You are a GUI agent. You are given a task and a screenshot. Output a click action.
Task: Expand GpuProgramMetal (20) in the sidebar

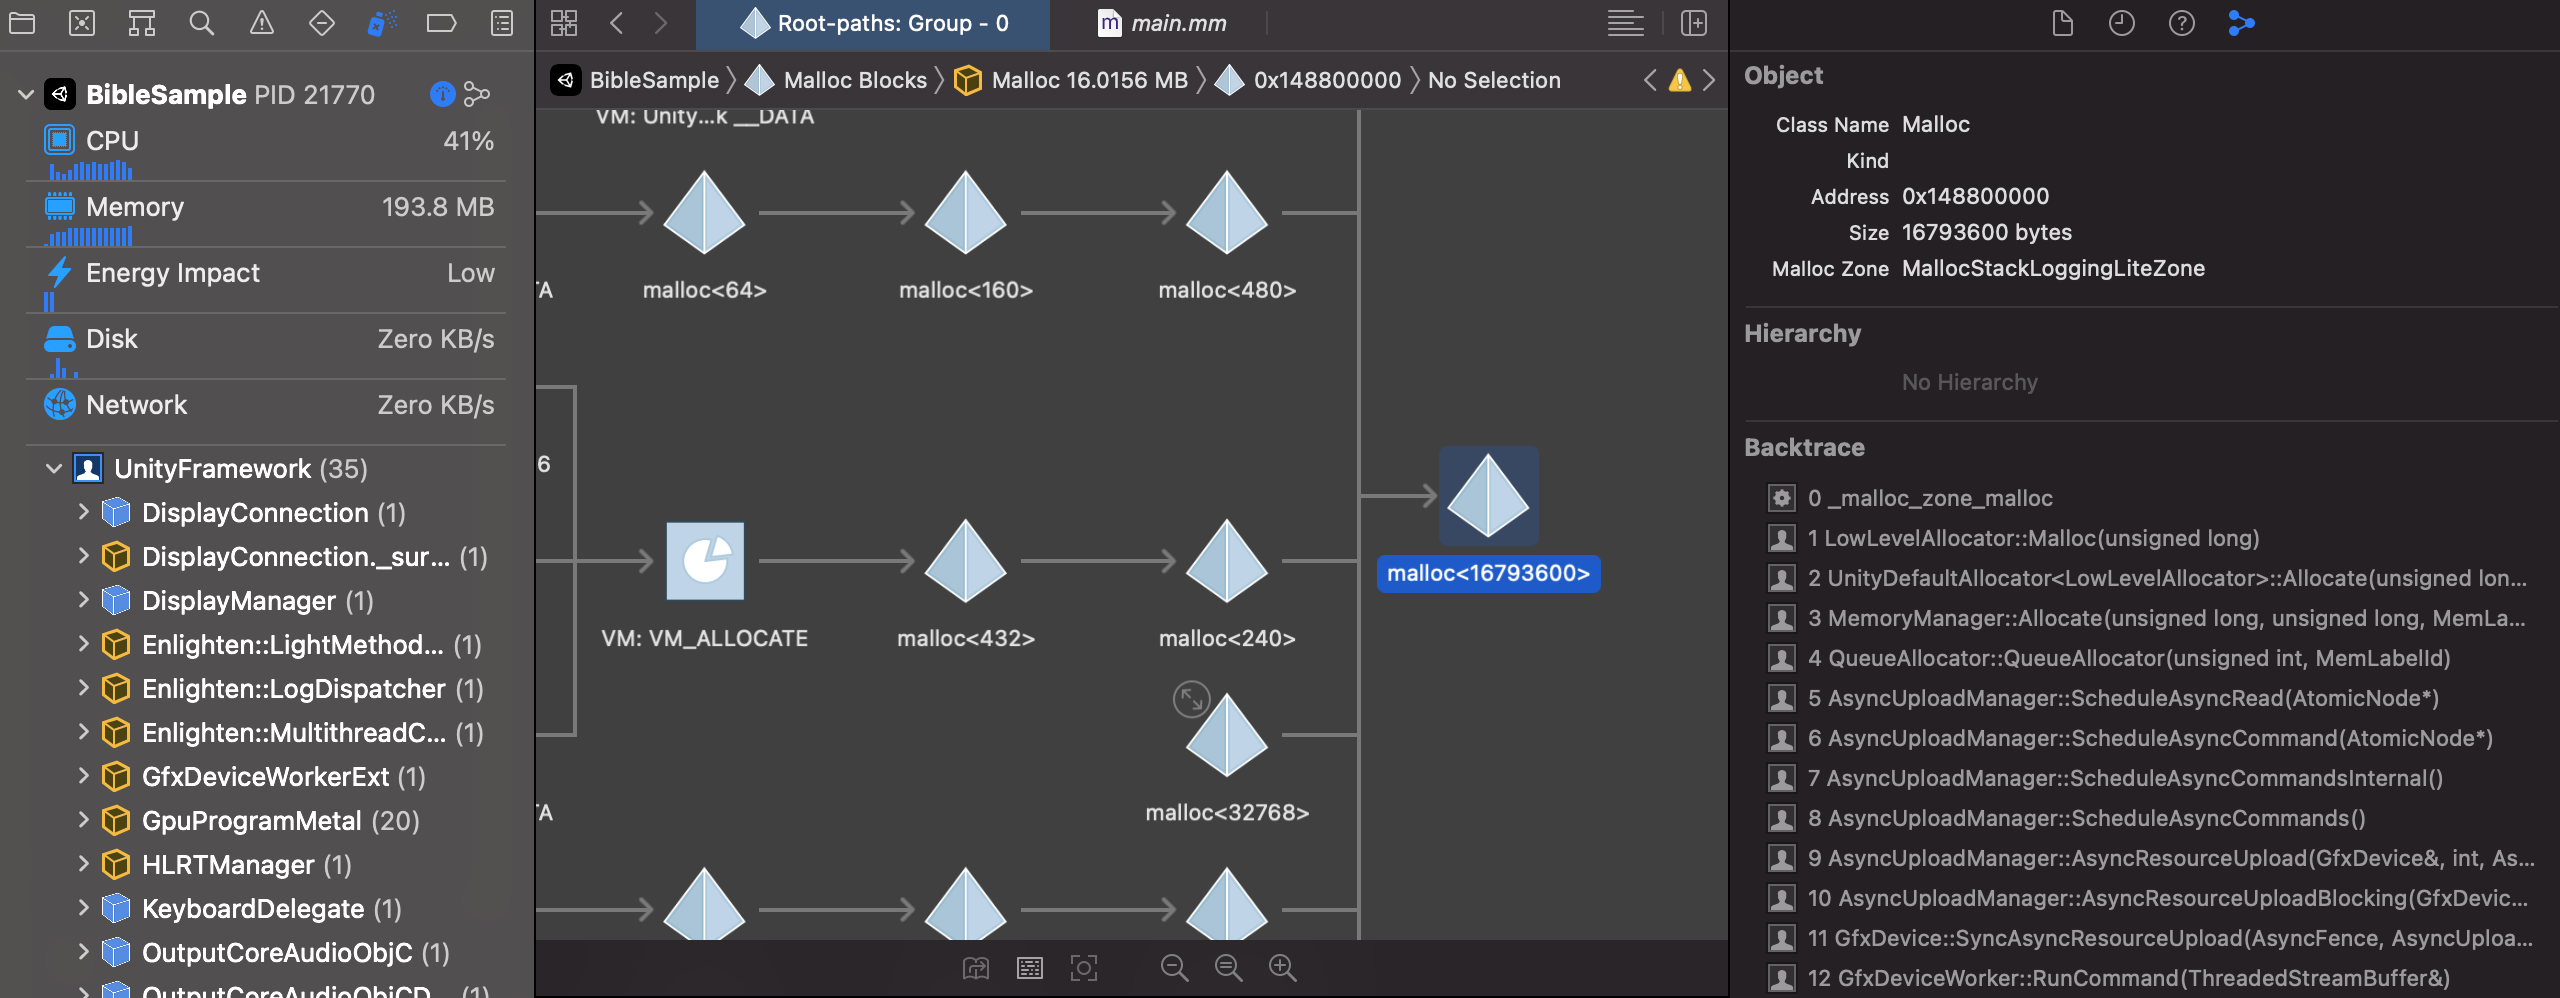[84, 821]
